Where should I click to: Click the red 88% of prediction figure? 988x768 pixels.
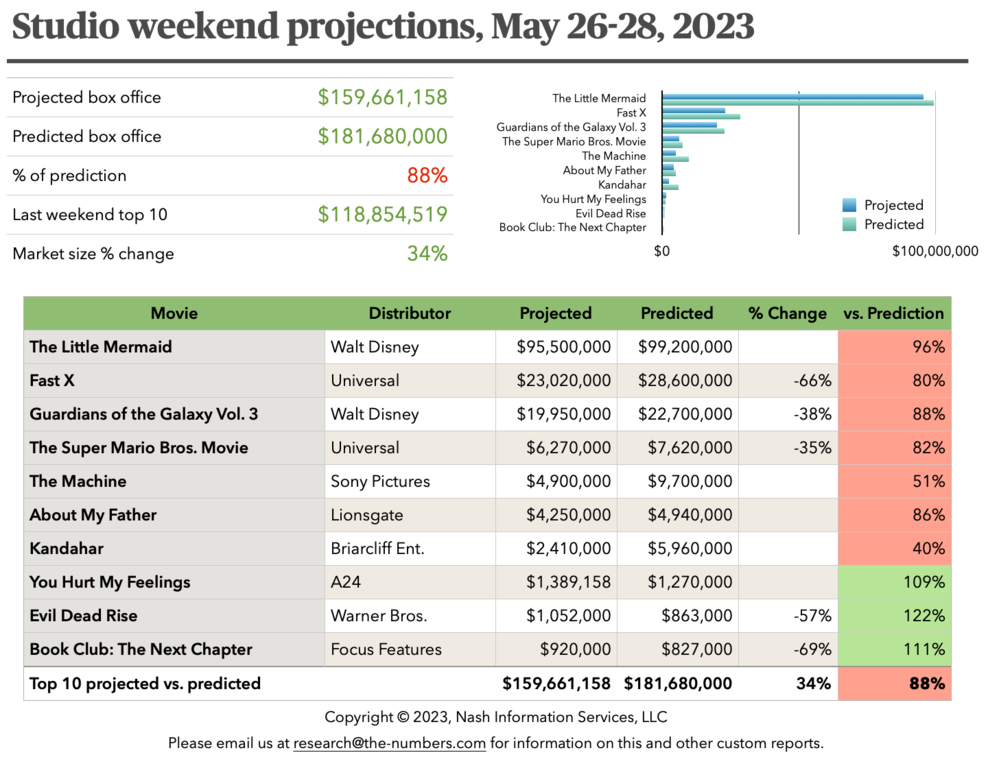427,176
